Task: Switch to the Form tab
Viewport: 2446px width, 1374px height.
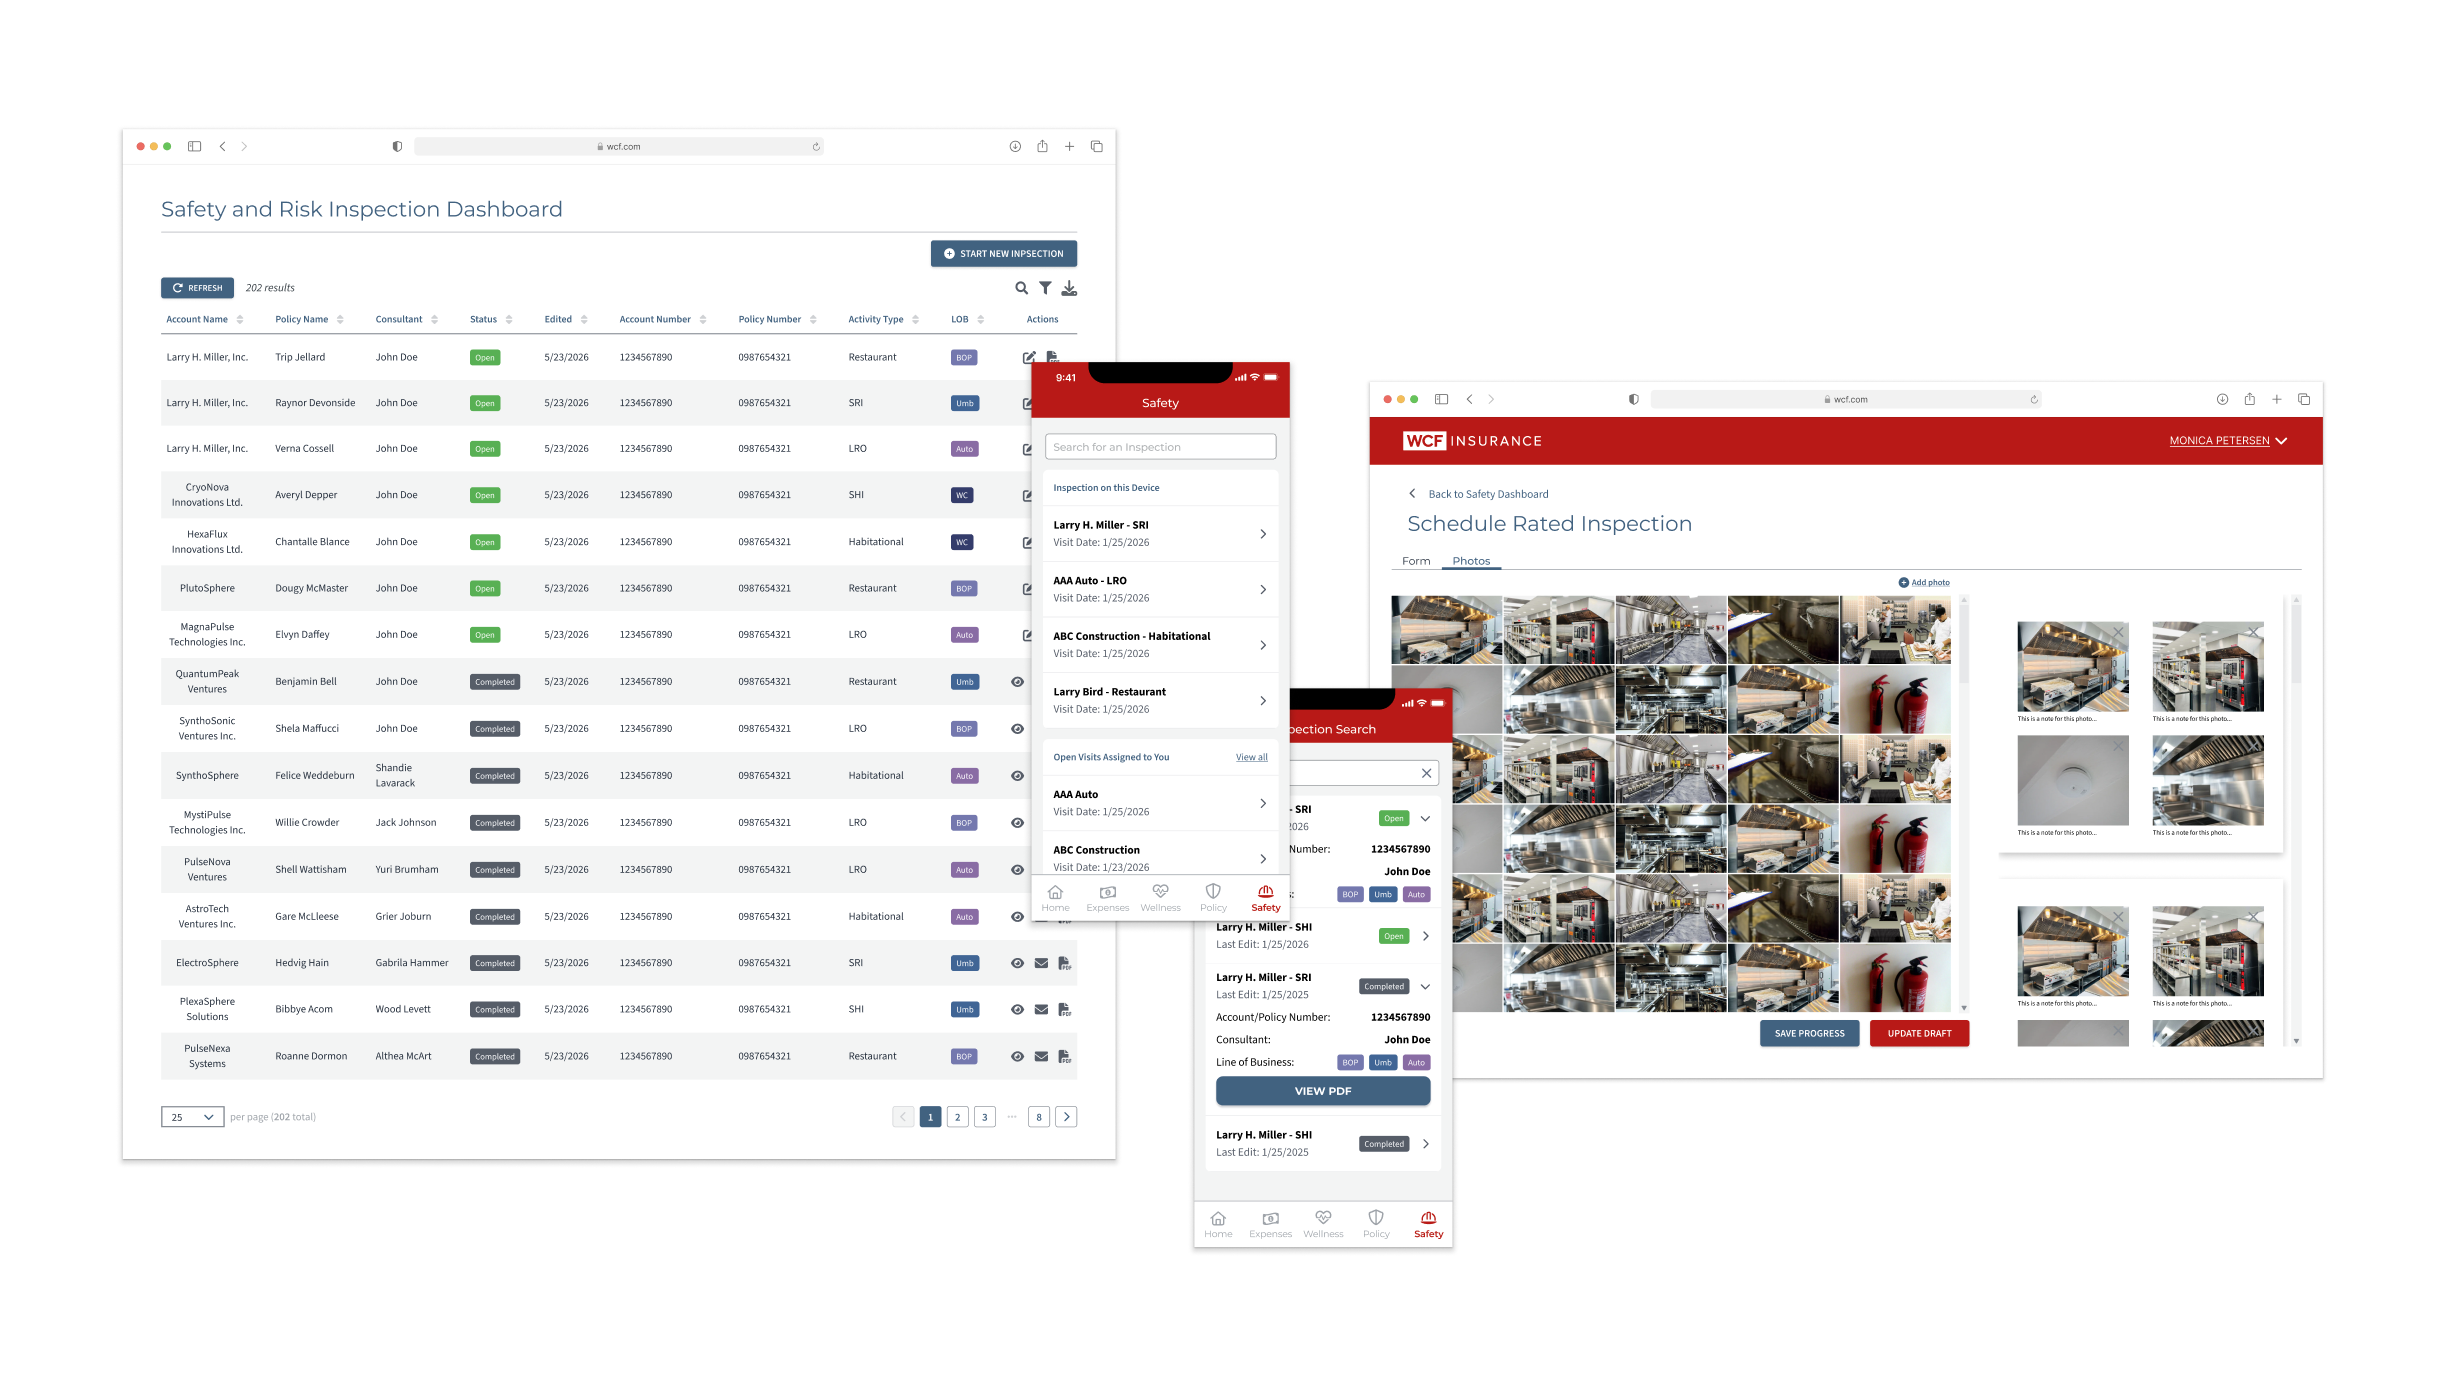Action: (1415, 561)
